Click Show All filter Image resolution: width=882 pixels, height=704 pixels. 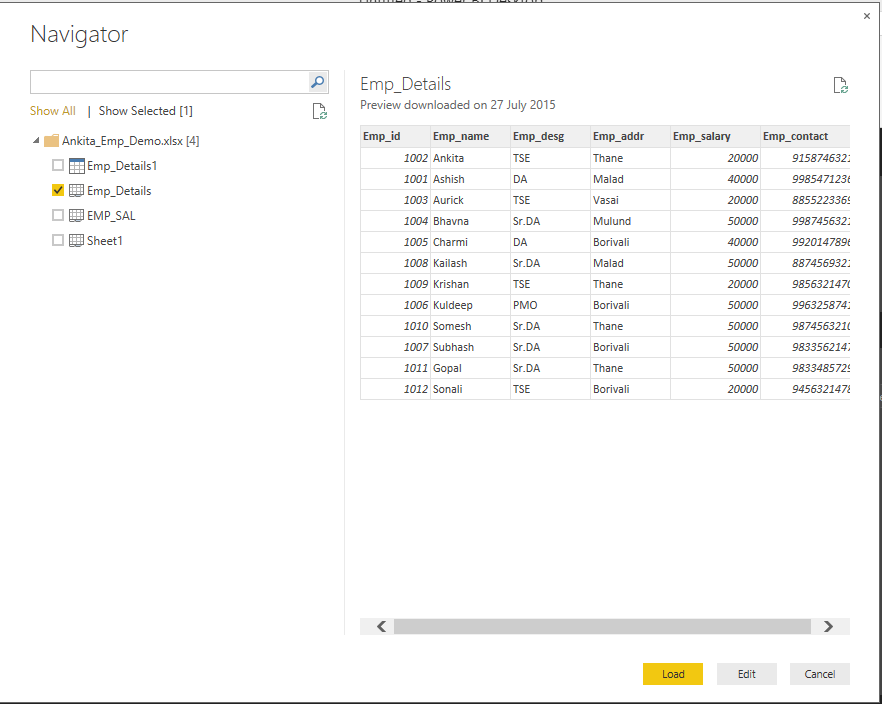(53, 111)
